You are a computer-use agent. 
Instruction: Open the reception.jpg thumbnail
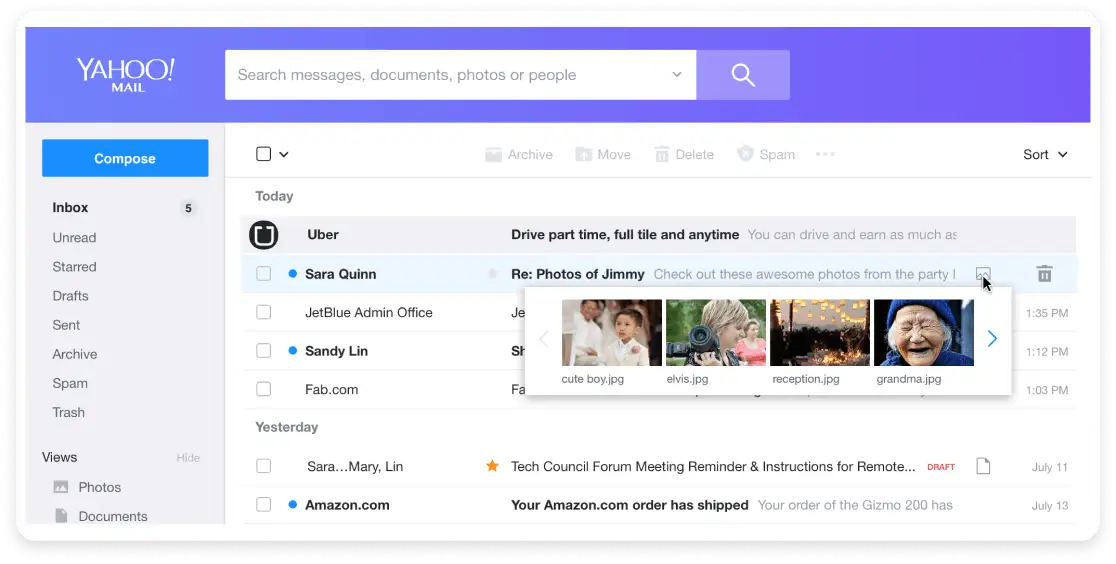[x=820, y=333]
